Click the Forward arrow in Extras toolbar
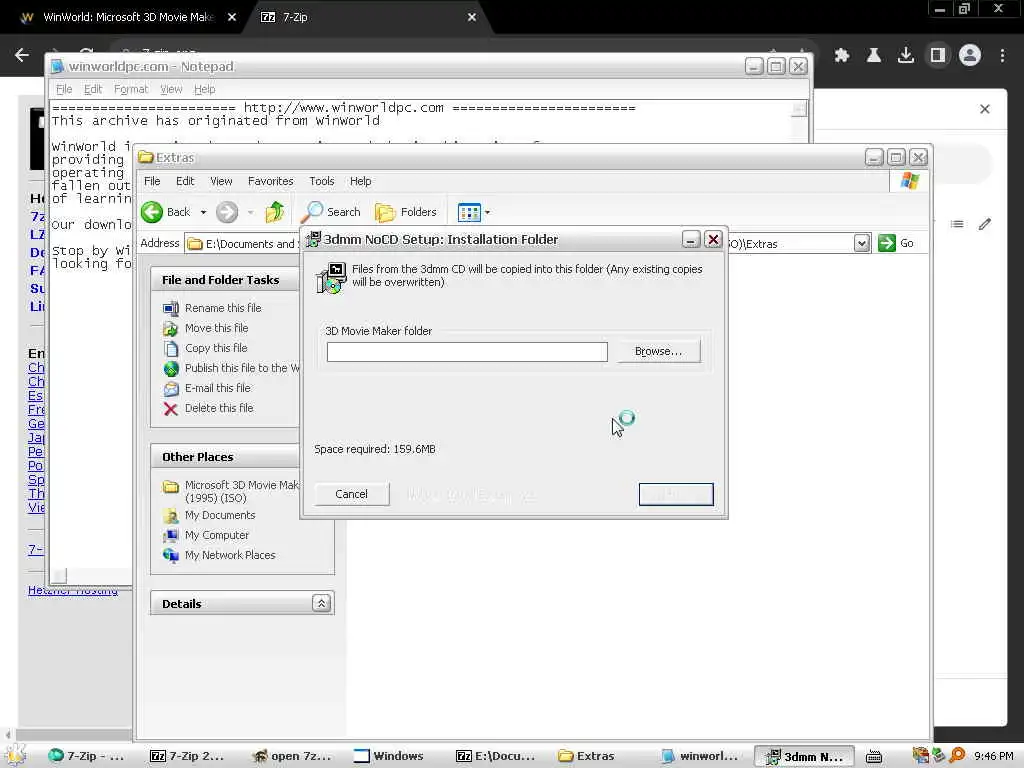This screenshot has height=768, width=1024. (x=227, y=212)
